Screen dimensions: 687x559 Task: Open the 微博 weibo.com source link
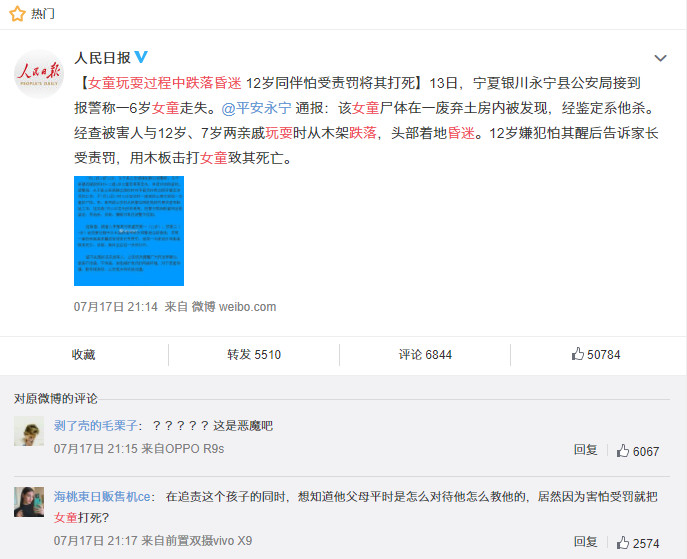click(x=234, y=307)
